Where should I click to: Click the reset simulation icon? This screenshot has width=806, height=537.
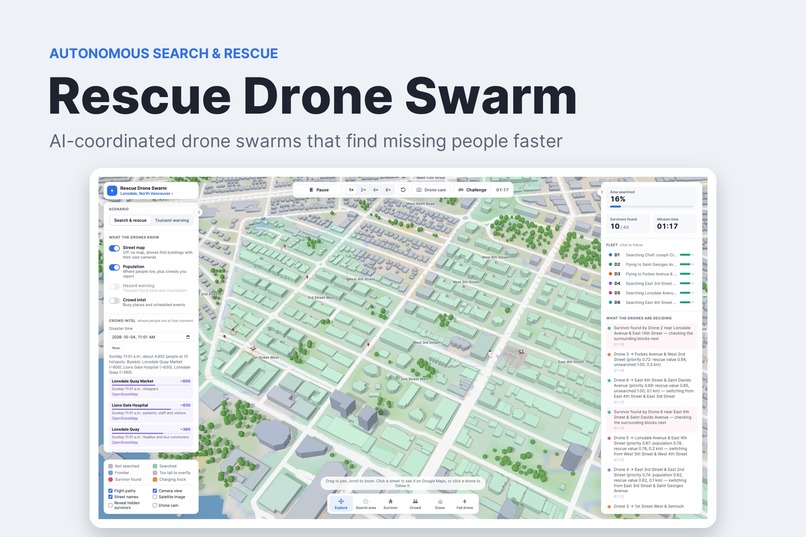[403, 190]
